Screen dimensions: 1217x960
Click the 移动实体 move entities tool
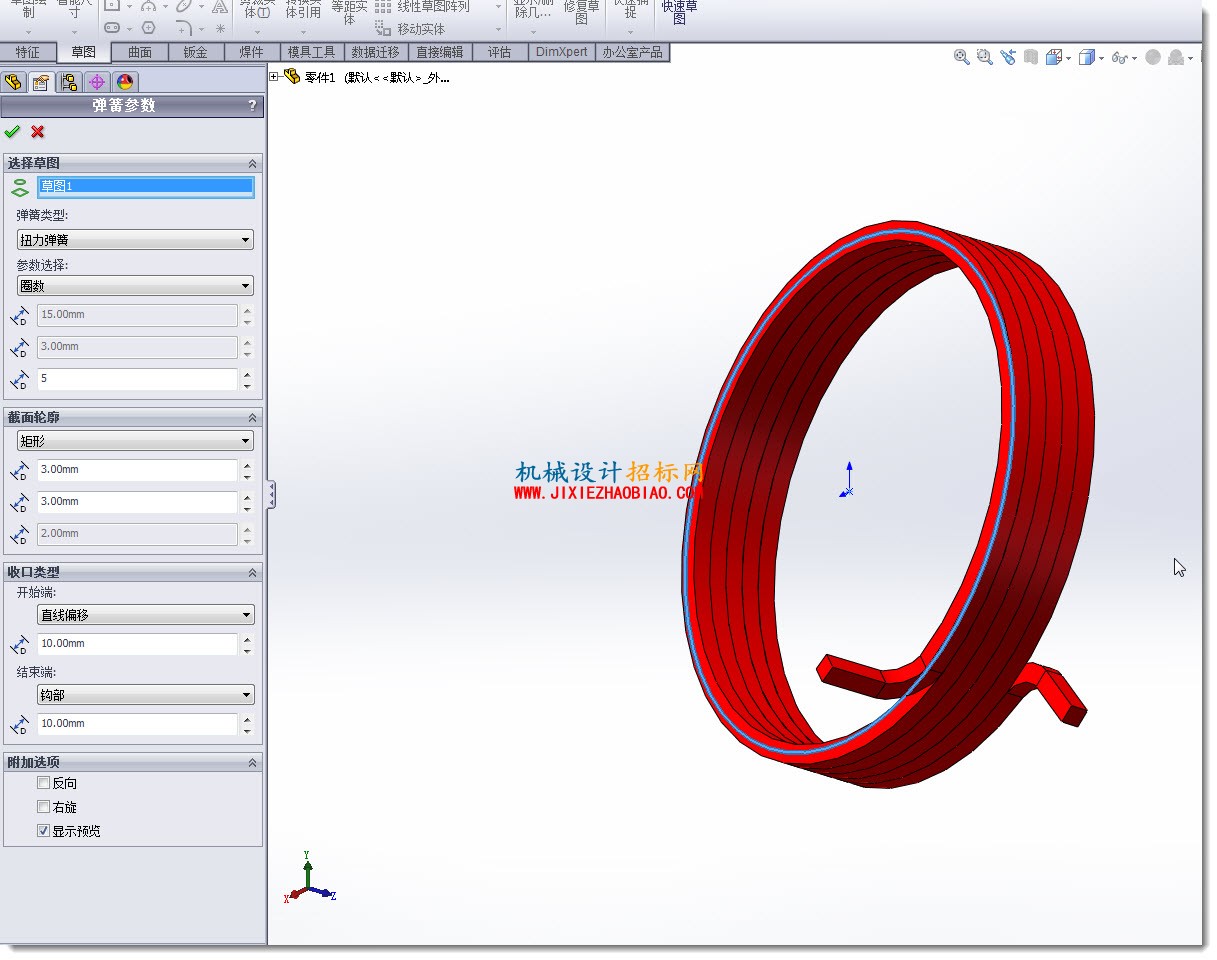tap(411, 29)
